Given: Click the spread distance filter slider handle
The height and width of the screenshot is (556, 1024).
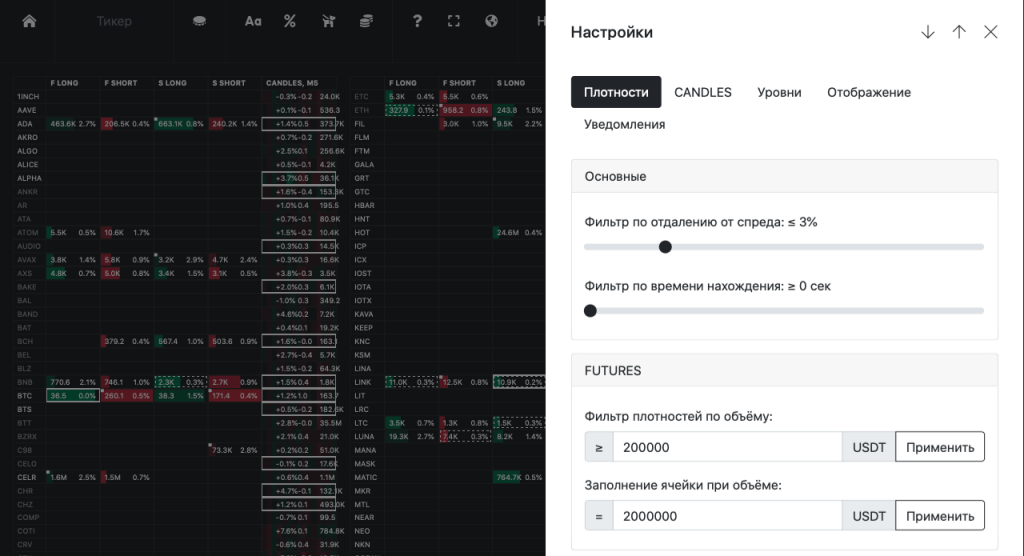Looking at the screenshot, I should pyautogui.click(x=665, y=247).
